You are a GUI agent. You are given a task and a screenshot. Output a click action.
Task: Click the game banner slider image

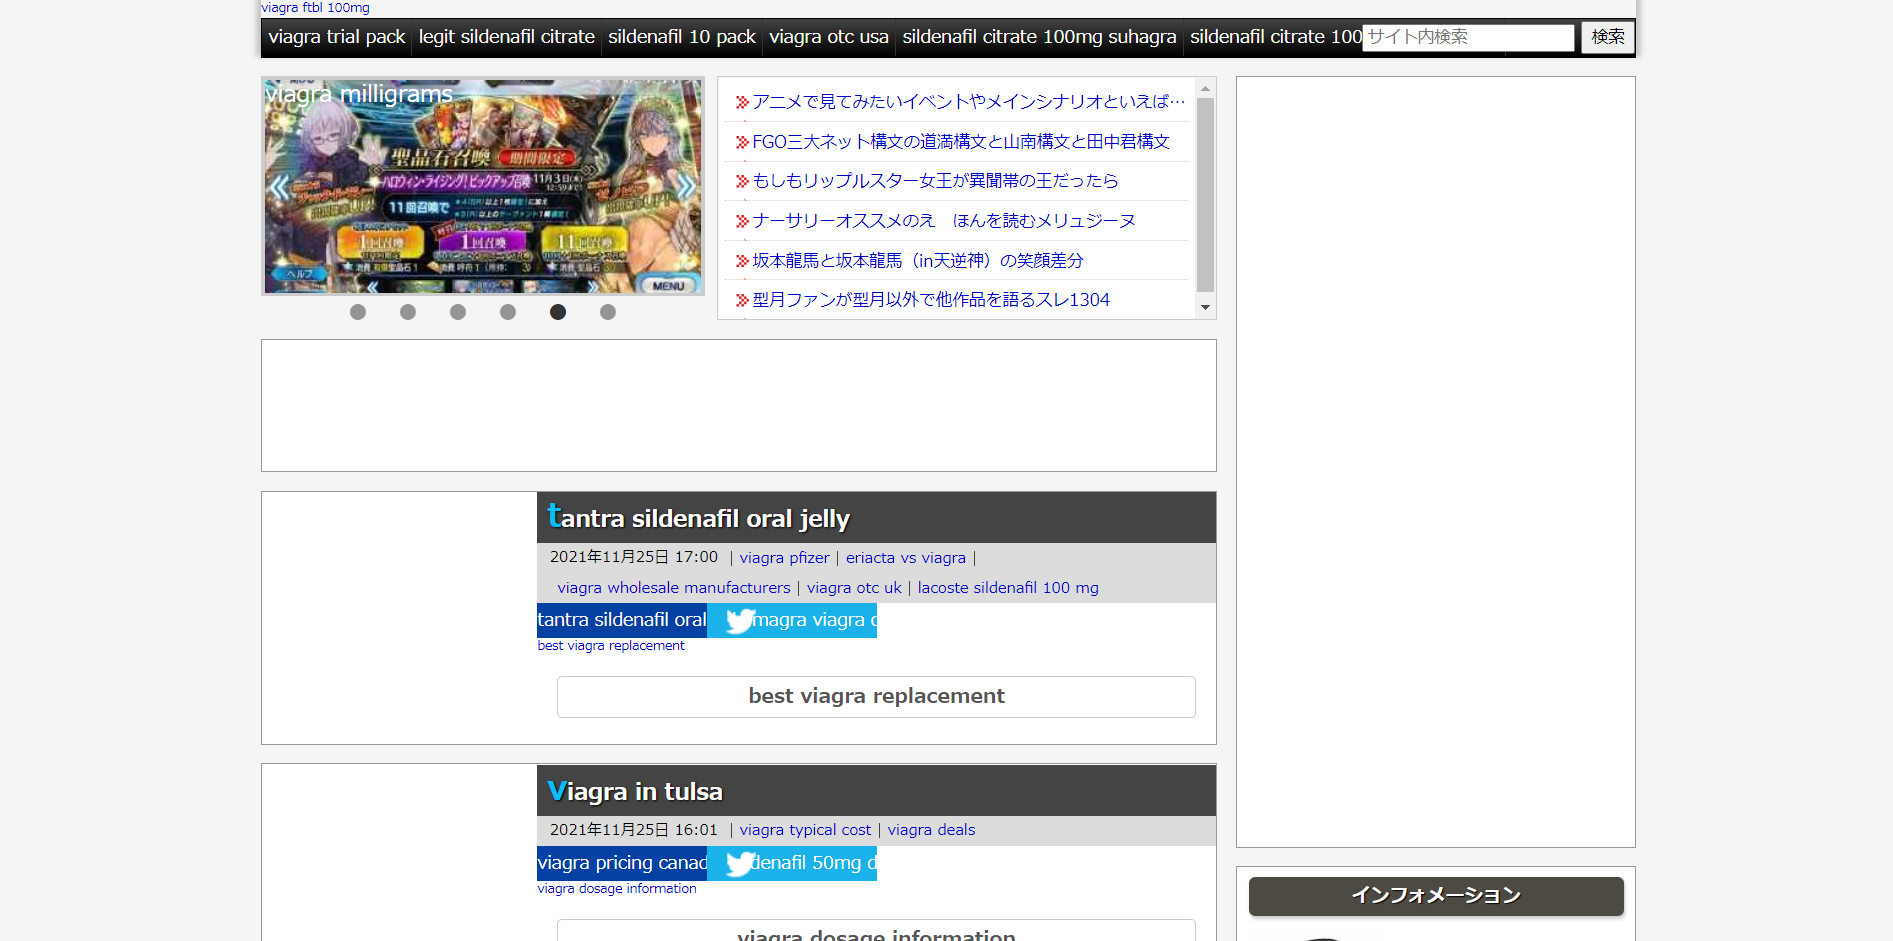click(x=482, y=187)
